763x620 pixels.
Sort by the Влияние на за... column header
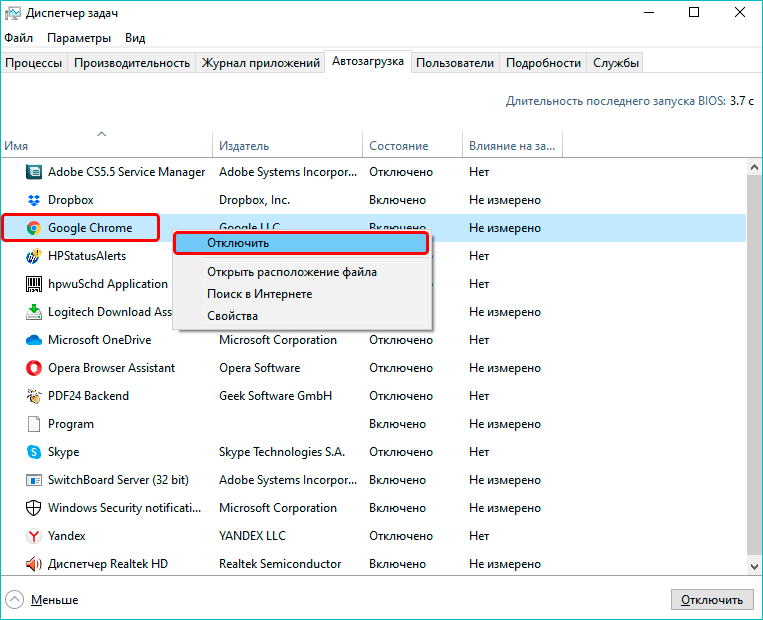tap(512, 146)
